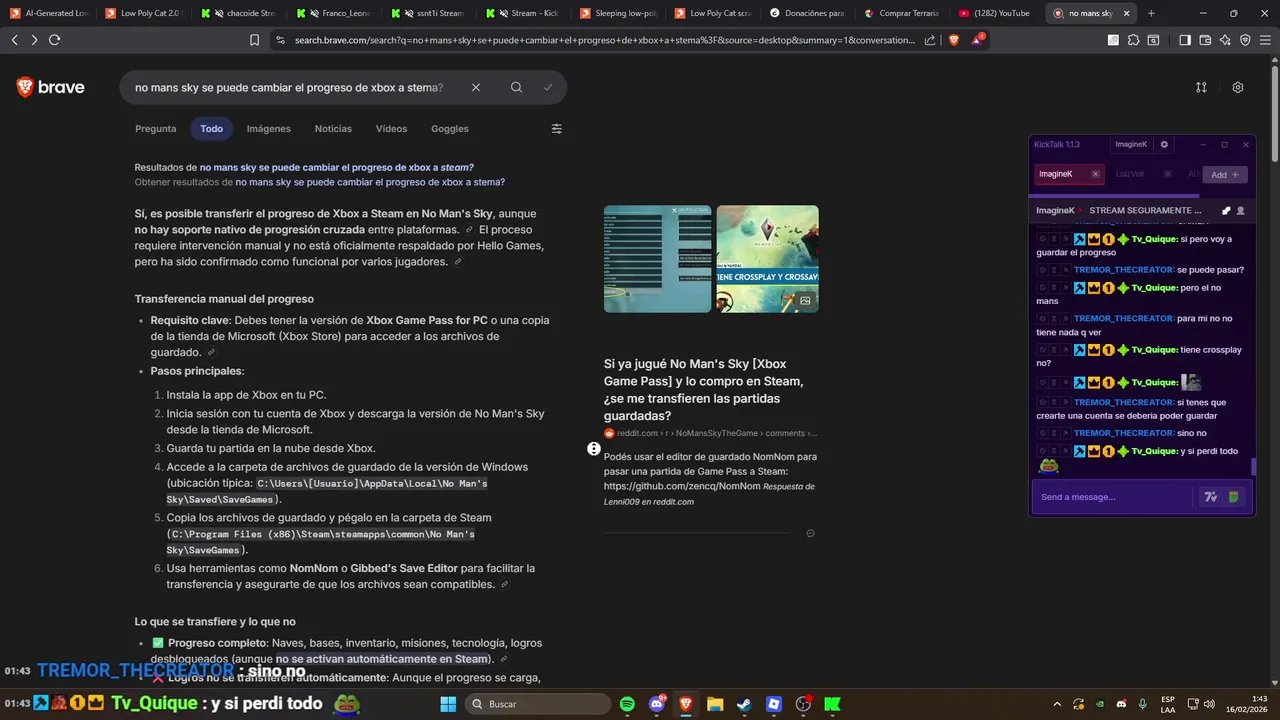Image resolution: width=1280 pixels, height=720 pixels.
Task: Open the first AI answer image thumbnail
Action: [x=657, y=259]
